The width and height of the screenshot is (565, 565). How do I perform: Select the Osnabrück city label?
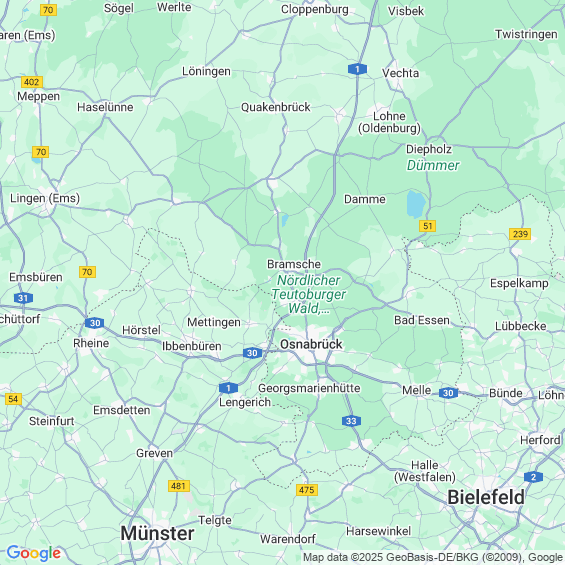click(311, 344)
